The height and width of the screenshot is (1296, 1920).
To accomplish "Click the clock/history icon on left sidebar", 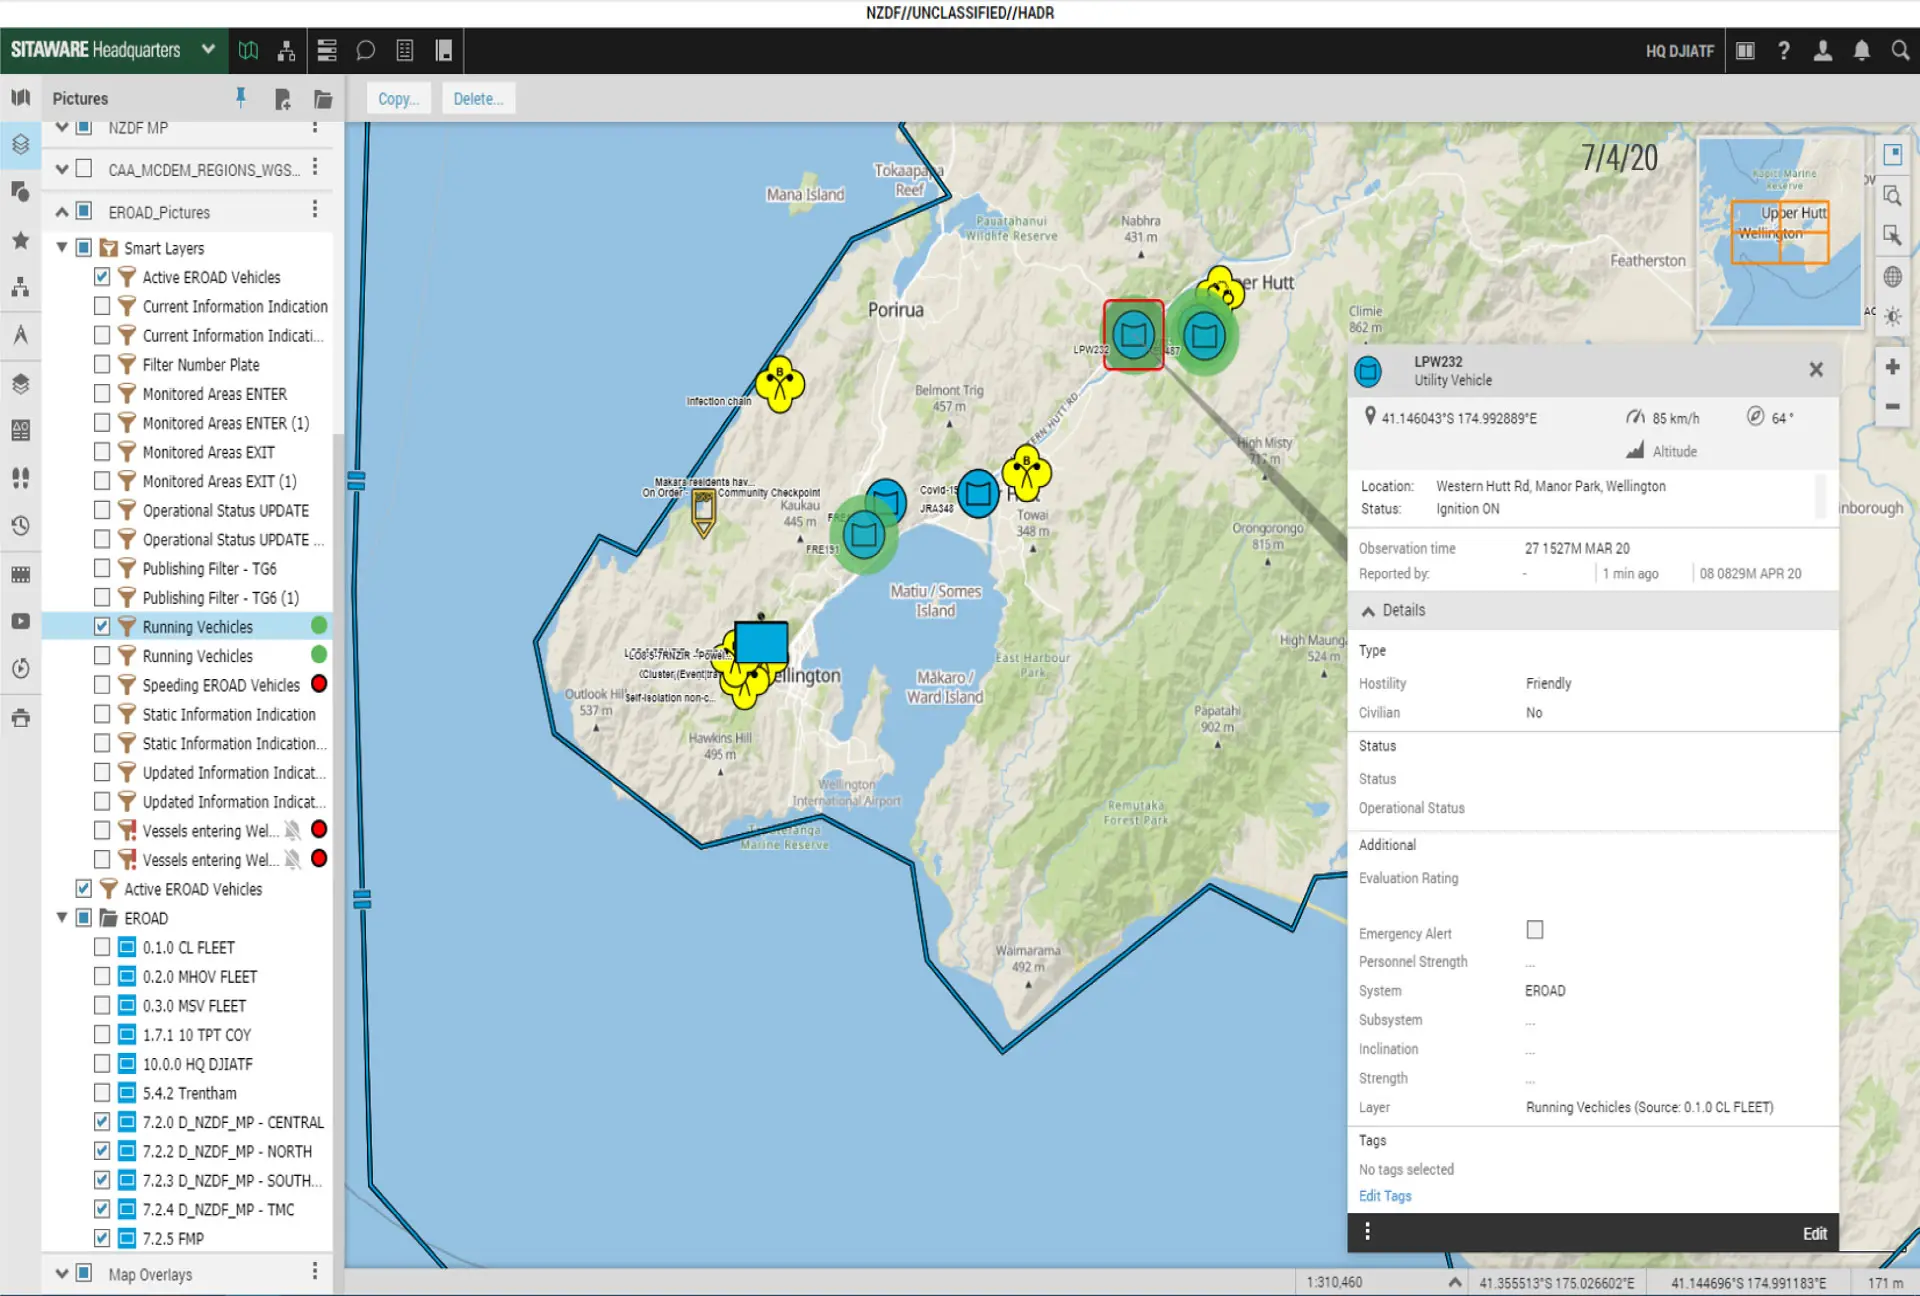I will [x=20, y=525].
